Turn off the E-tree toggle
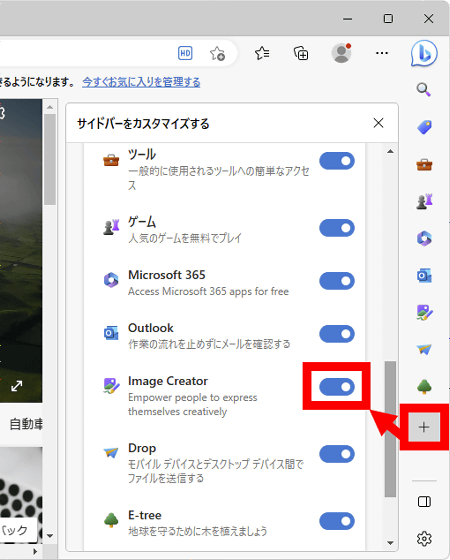Viewport: 450px width, 560px height. (337, 521)
